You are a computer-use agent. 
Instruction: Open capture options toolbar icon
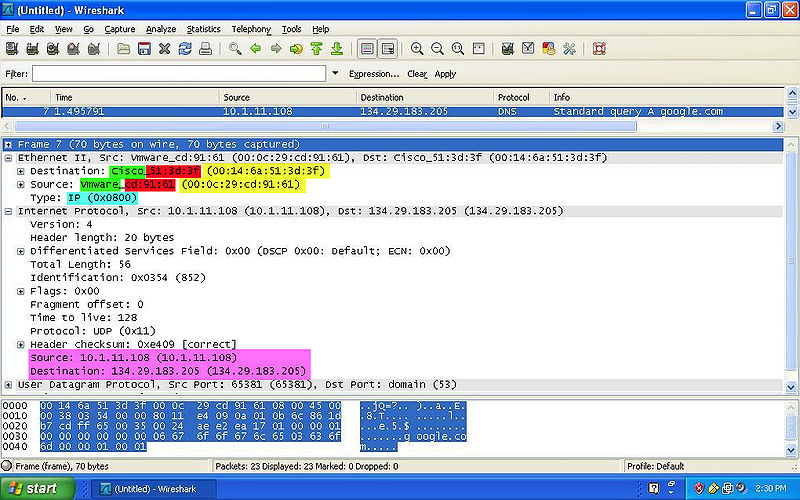(x=33, y=49)
